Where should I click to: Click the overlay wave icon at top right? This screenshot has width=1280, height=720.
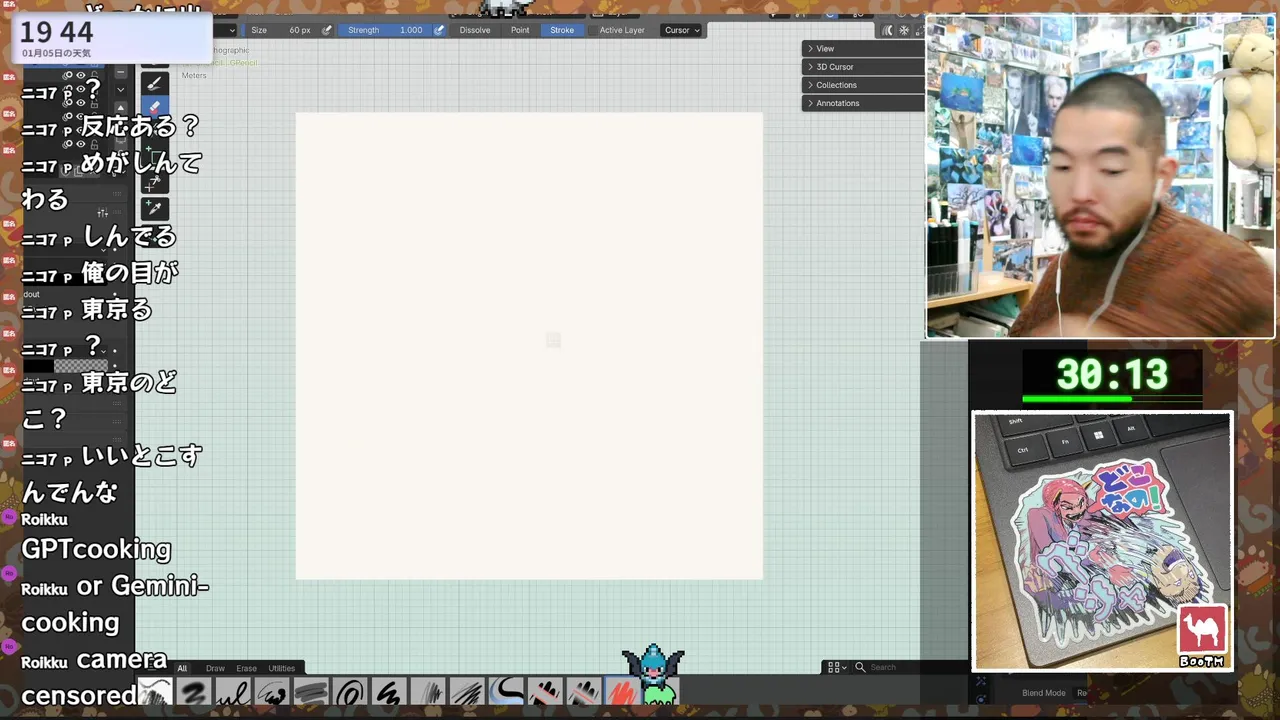pyautogui.click(x=887, y=30)
